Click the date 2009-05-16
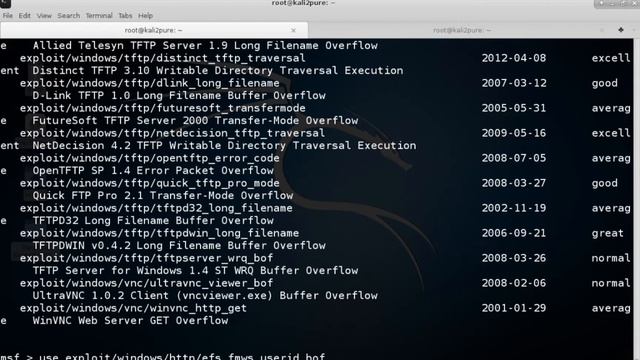This screenshot has height=360, width=640. pos(514,133)
